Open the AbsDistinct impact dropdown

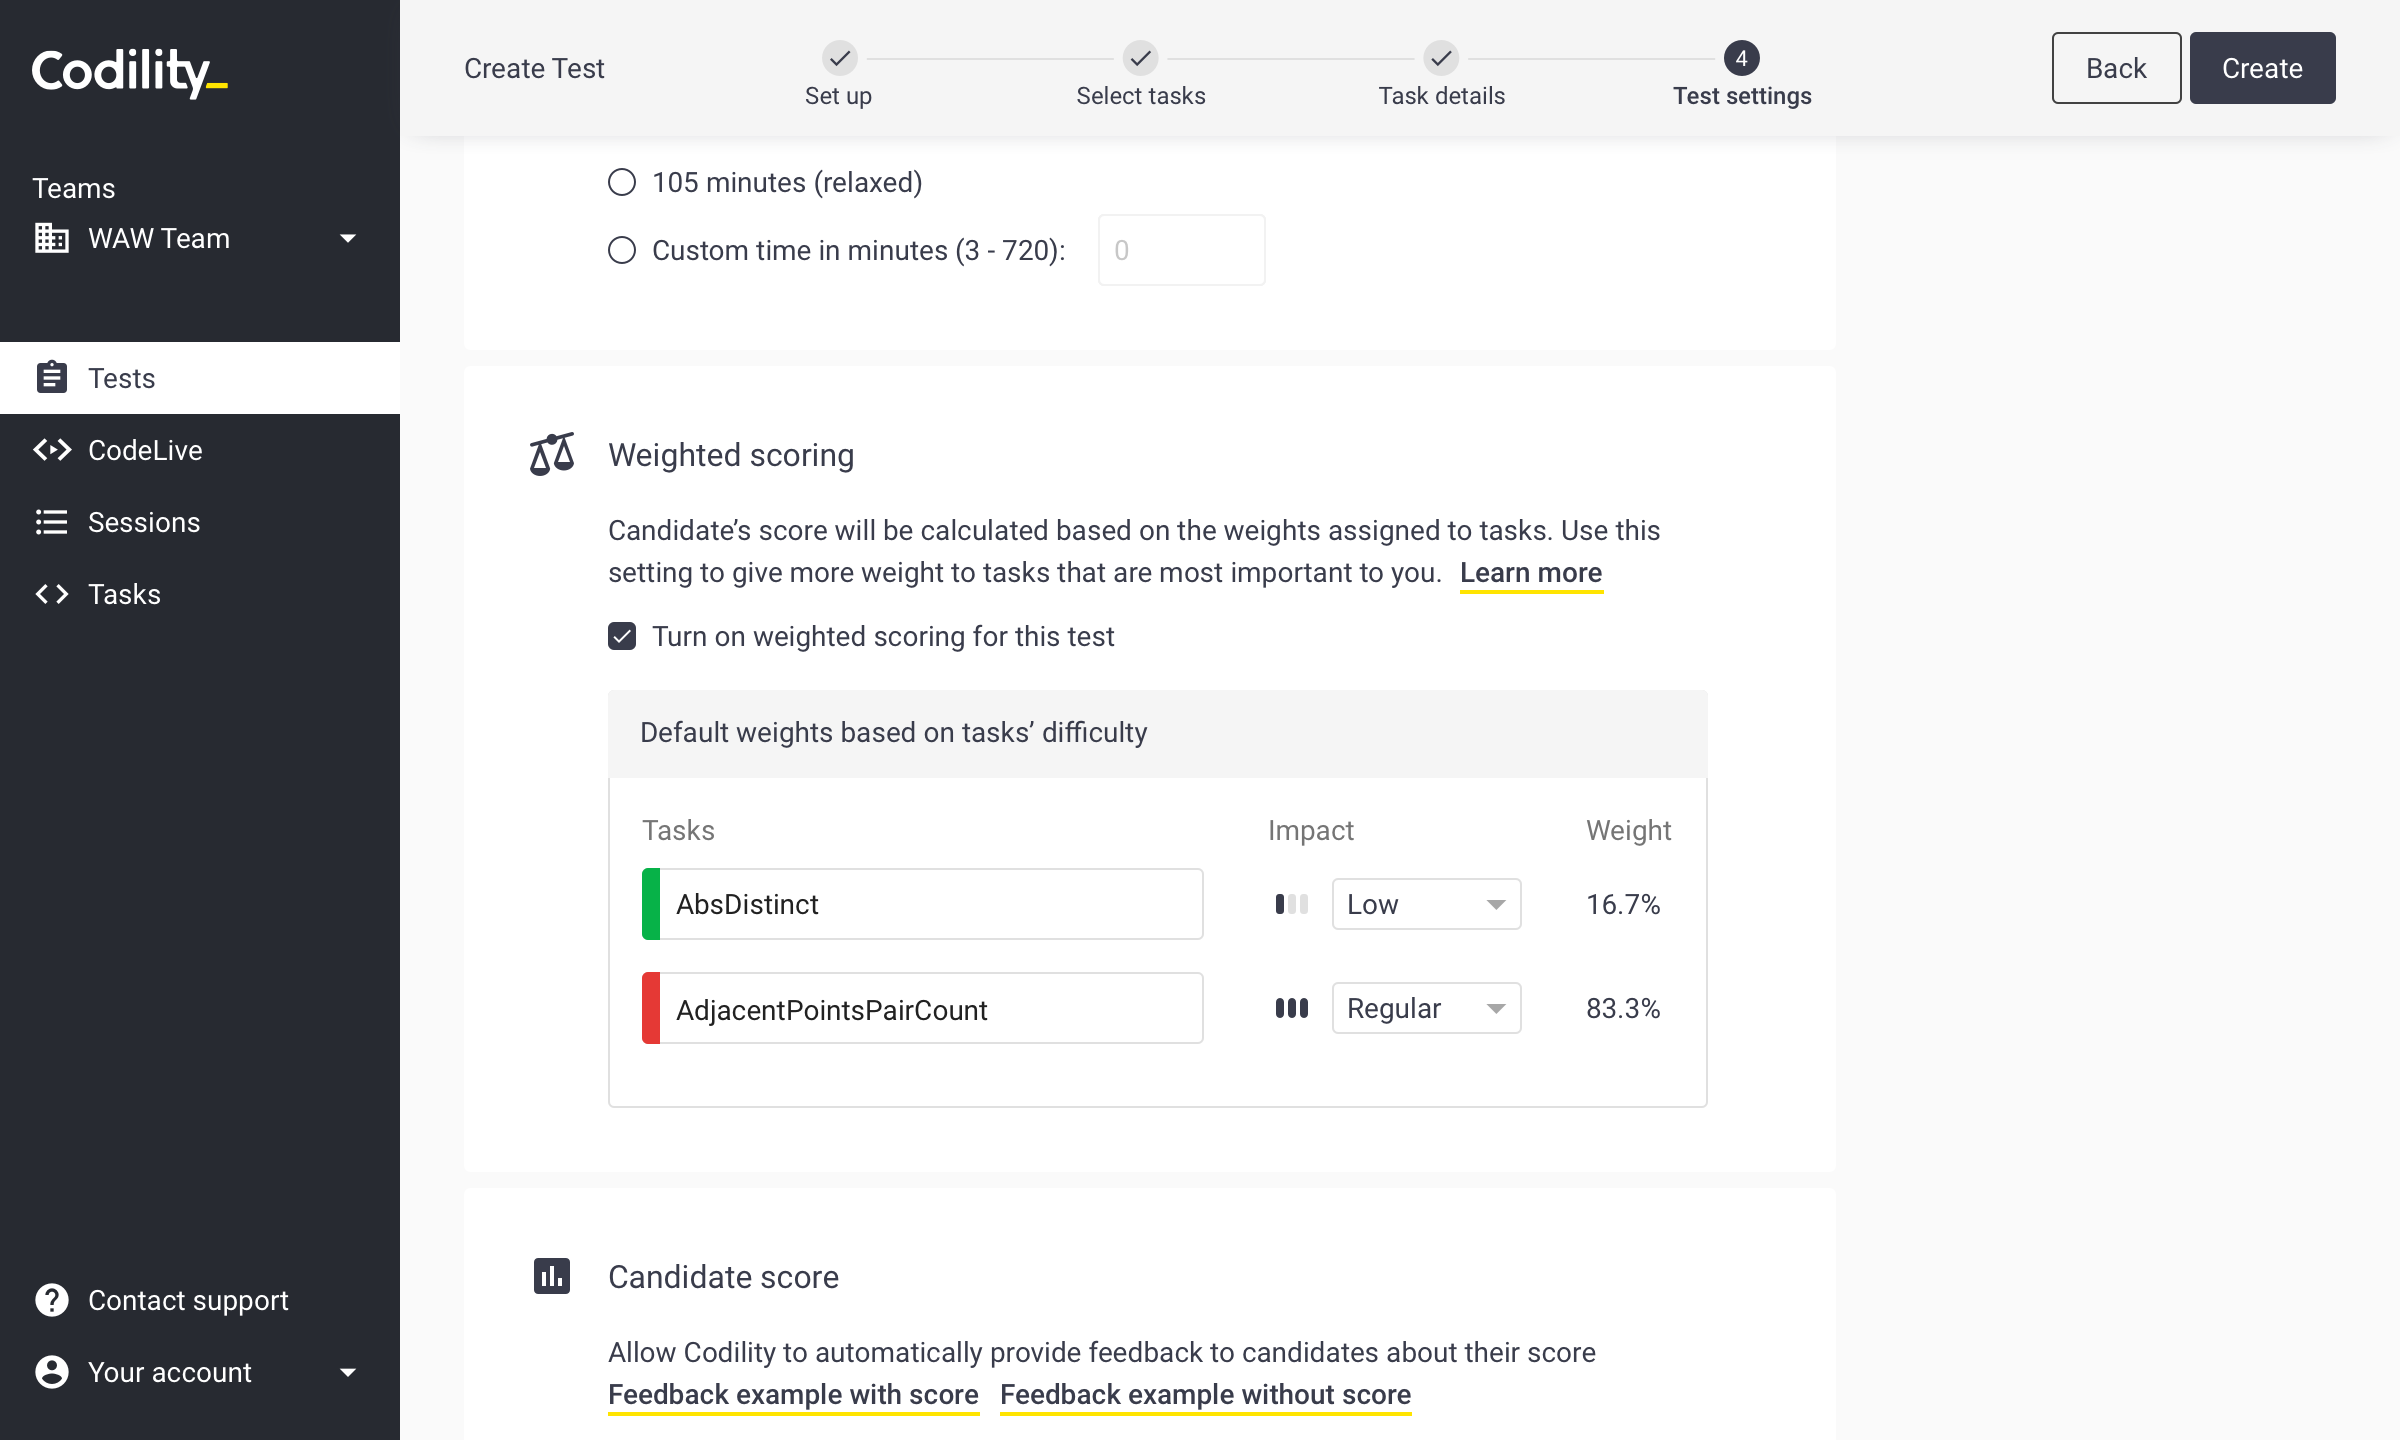1426,904
